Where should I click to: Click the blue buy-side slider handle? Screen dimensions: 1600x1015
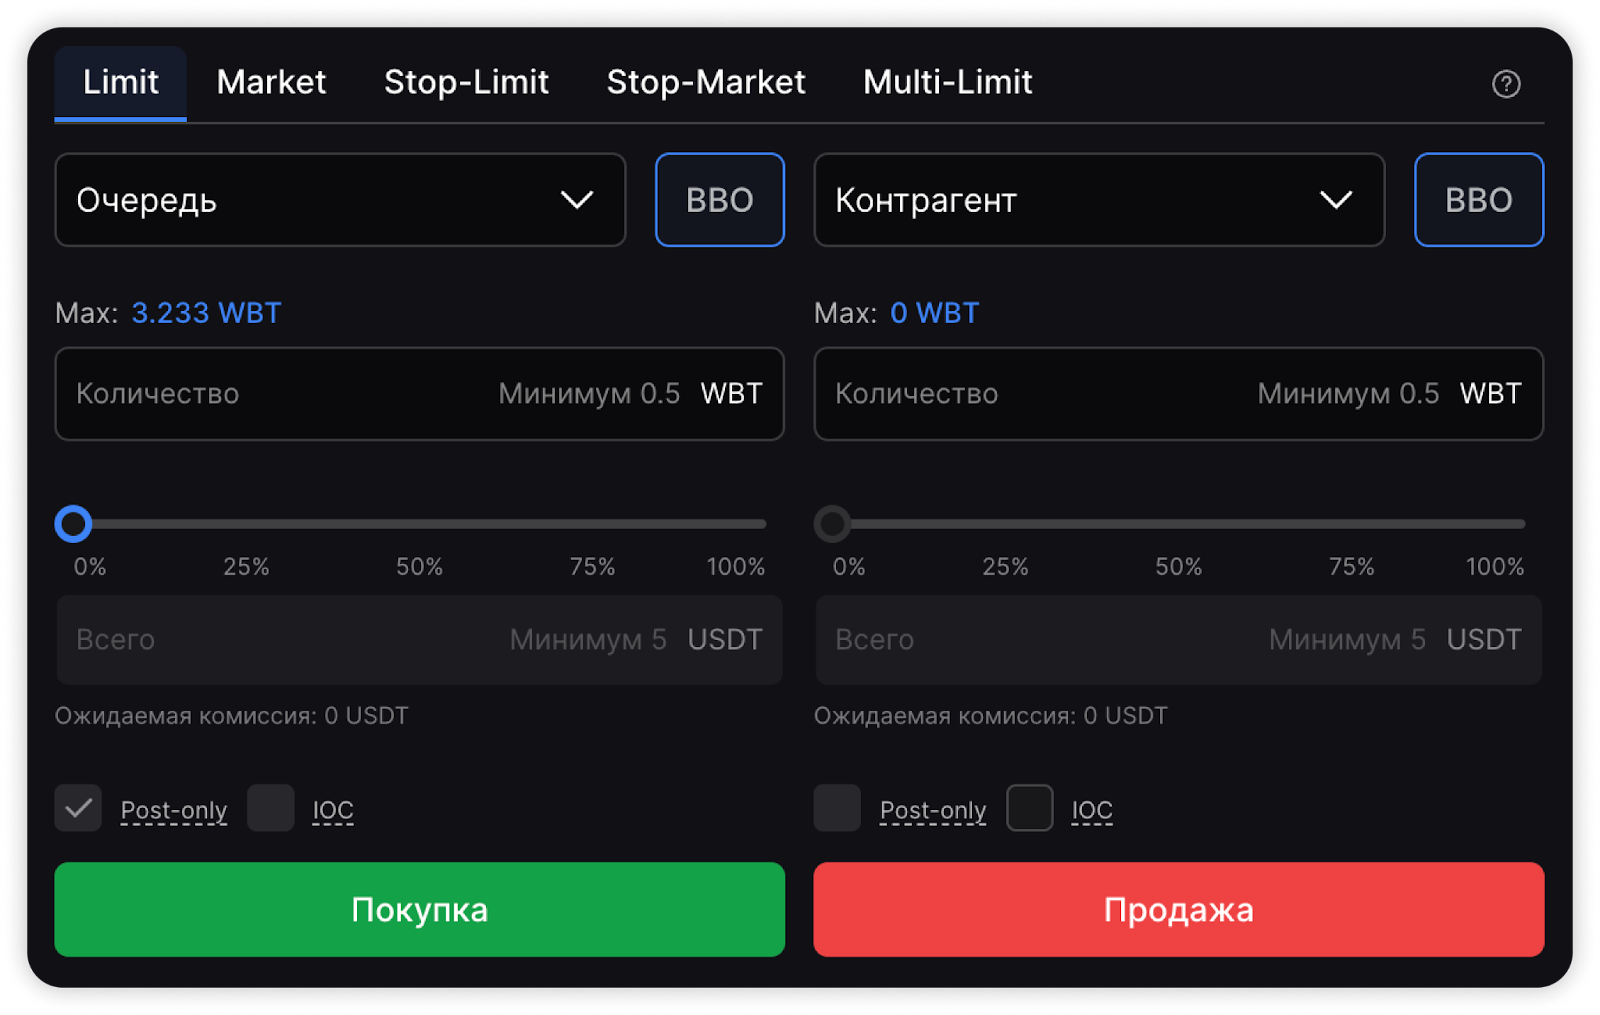73,524
